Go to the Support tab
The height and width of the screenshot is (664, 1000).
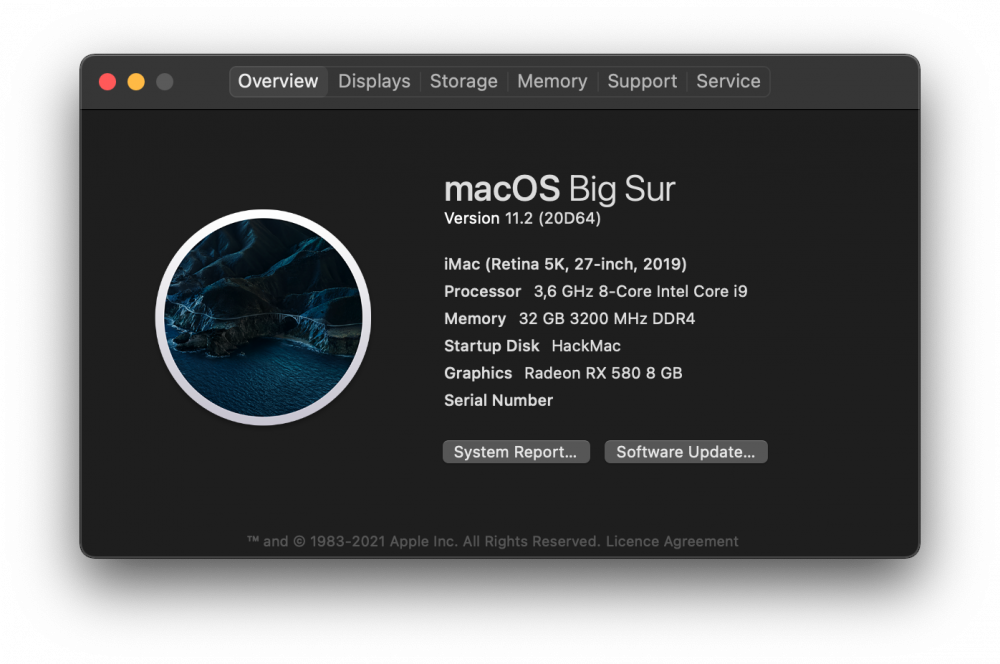tap(642, 82)
